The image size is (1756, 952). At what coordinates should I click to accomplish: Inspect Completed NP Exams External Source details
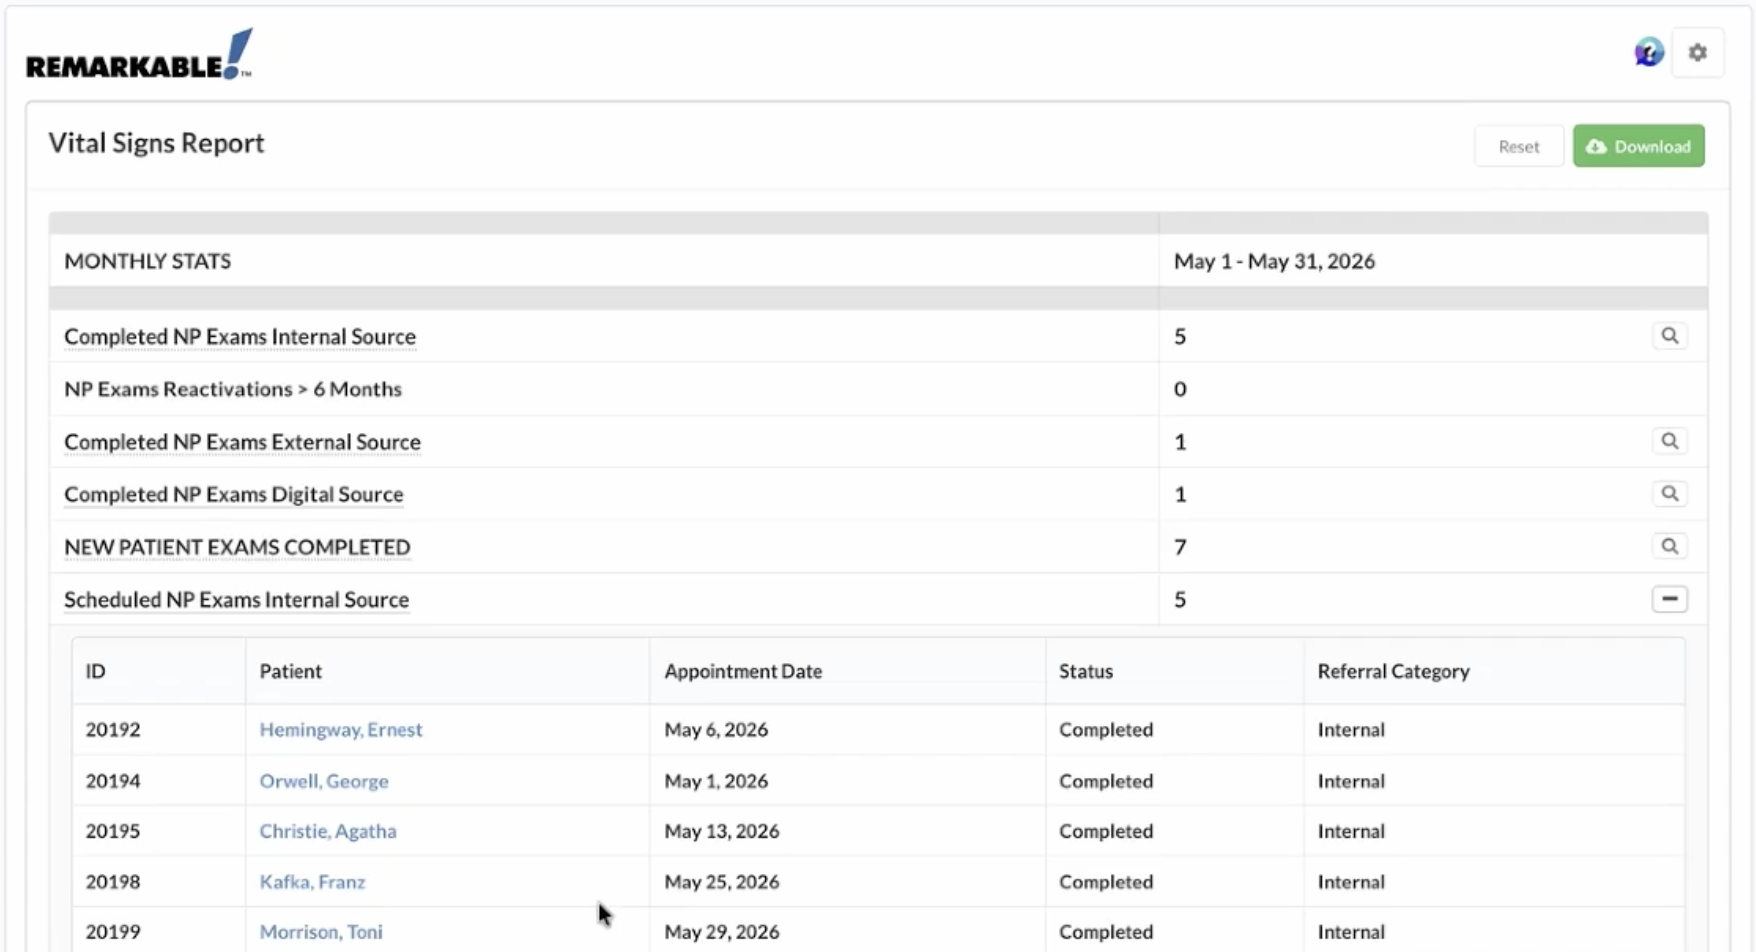coord(1669,441)
